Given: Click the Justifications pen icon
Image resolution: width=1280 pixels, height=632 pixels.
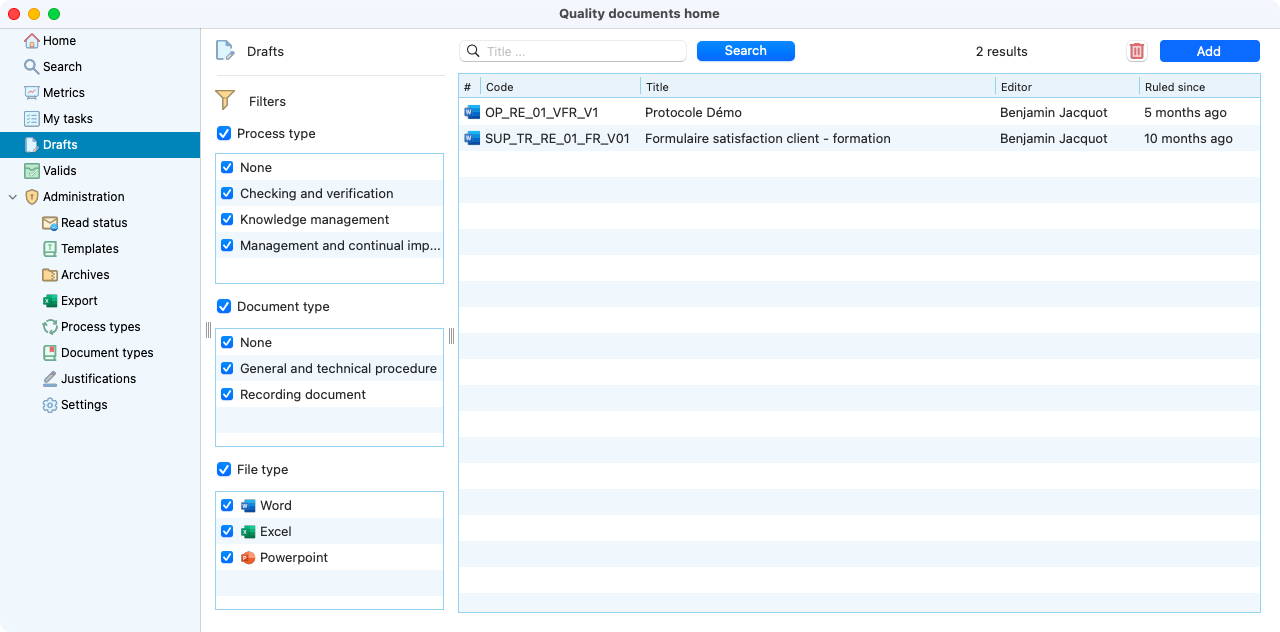Looking at the screenshot, I should coord(50,379).
